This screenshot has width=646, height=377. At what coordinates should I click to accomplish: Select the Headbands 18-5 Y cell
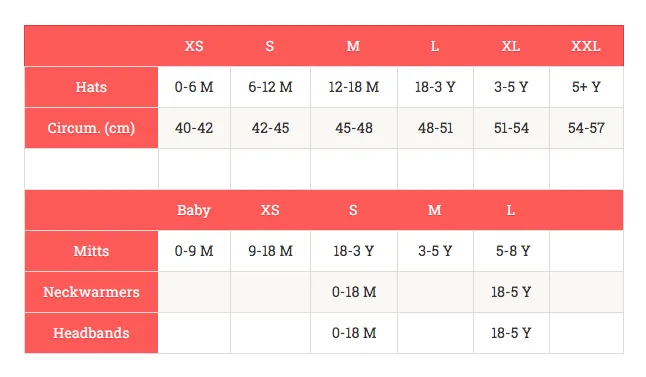(511, 333)
